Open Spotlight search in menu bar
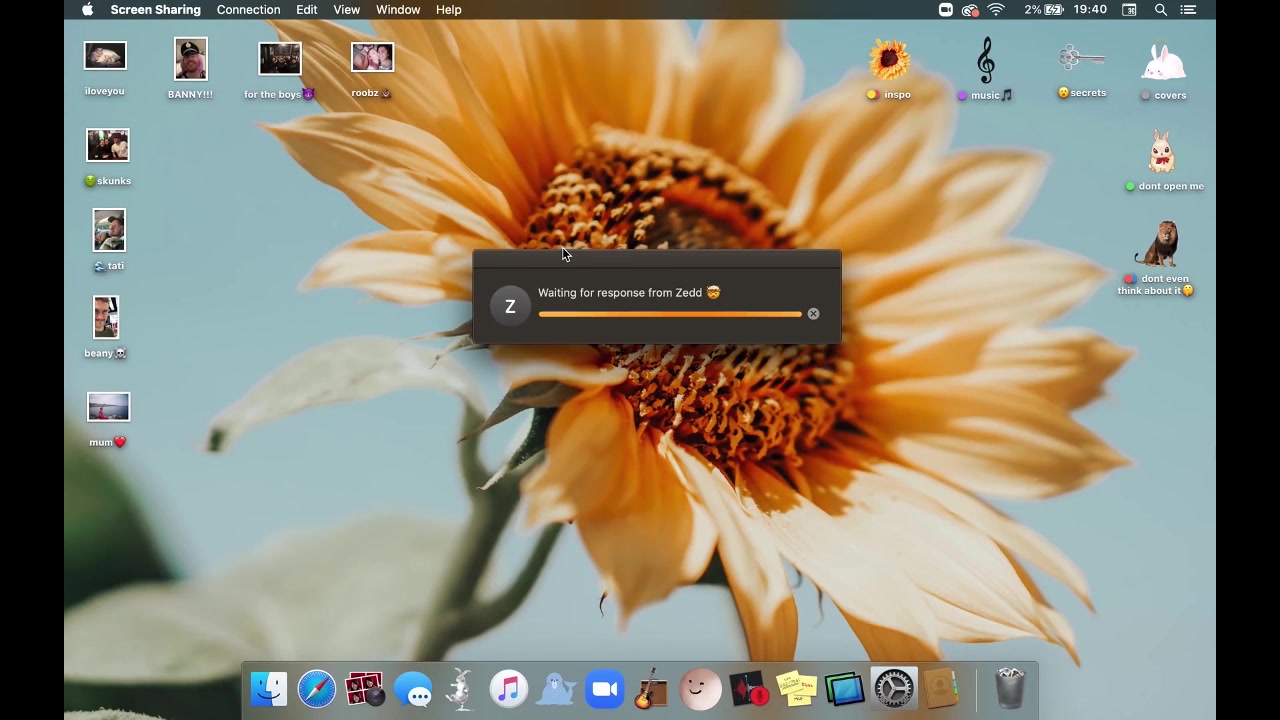This screenshot has width=1280, height=720. (x=1161, y=10)
